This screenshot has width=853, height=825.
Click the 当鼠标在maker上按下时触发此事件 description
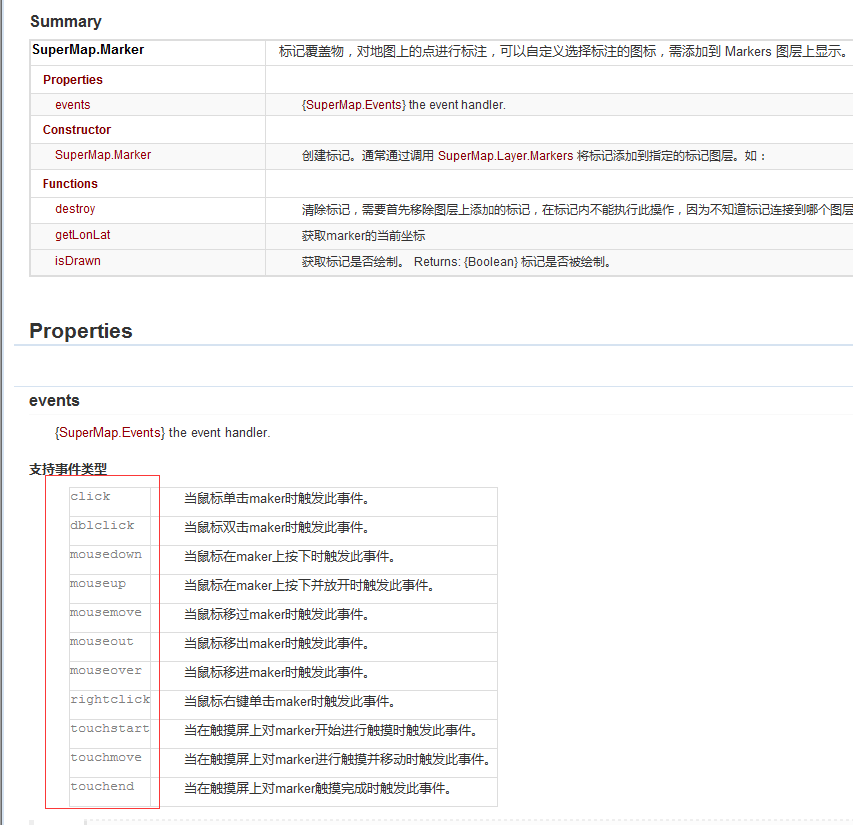pyautogui.click(x=289, y=557)
